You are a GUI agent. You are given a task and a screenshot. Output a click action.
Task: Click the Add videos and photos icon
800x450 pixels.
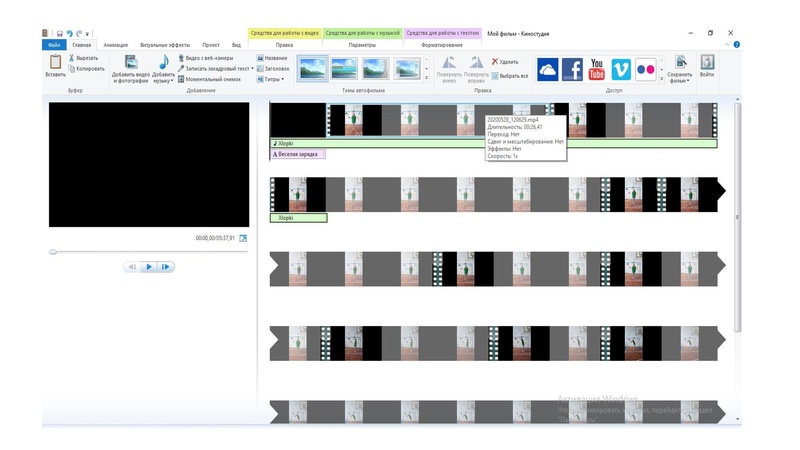(x=130, y=64)
